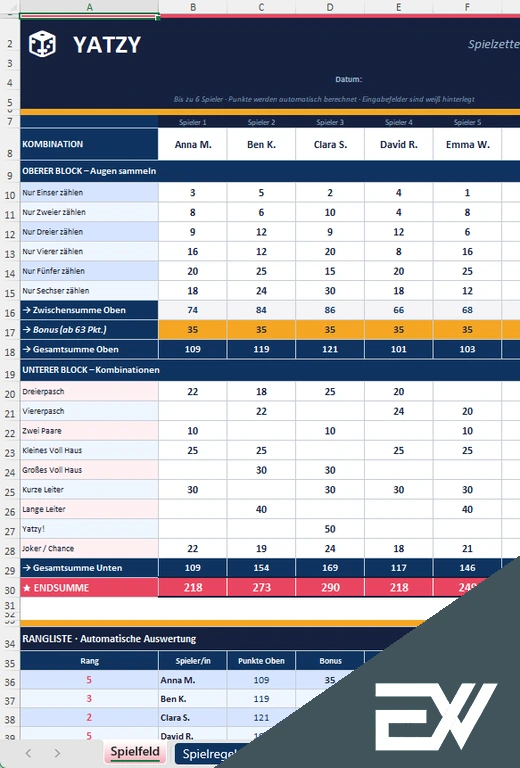
Task: Select player name cell Clara S.
Action: point(330,144)
